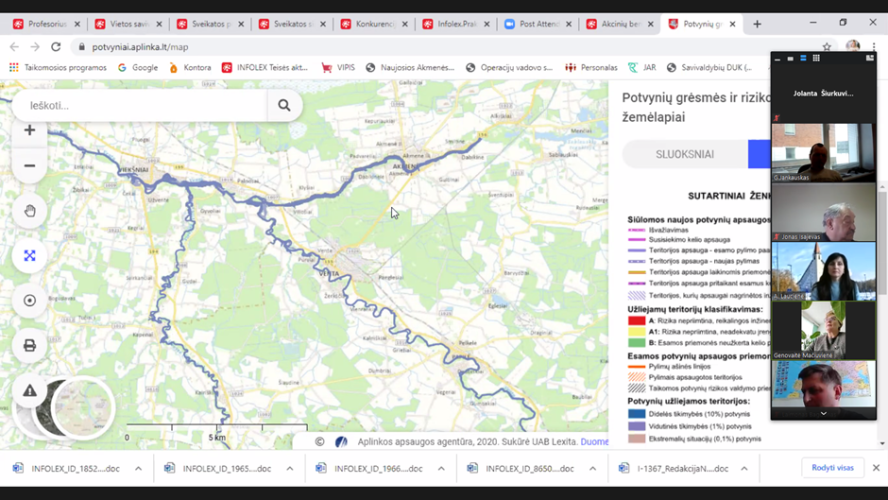
Task: Reload the page in browser
Action: tap(56, 47)
